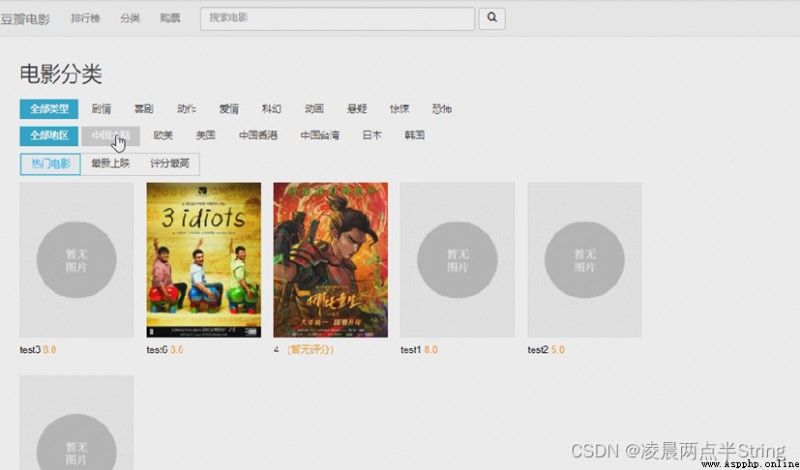Filter movies by 爱情 genre

[x=229, y=109]
